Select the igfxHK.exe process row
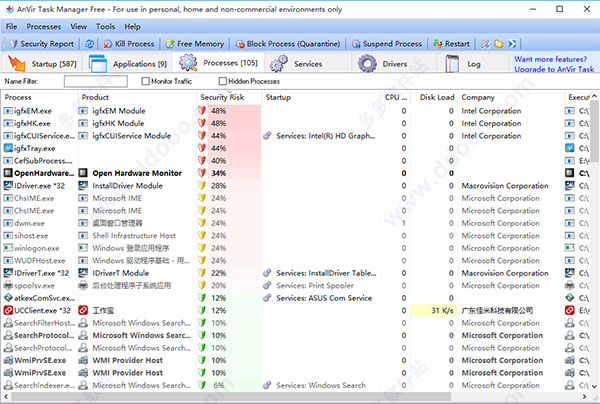 (295, 123)
